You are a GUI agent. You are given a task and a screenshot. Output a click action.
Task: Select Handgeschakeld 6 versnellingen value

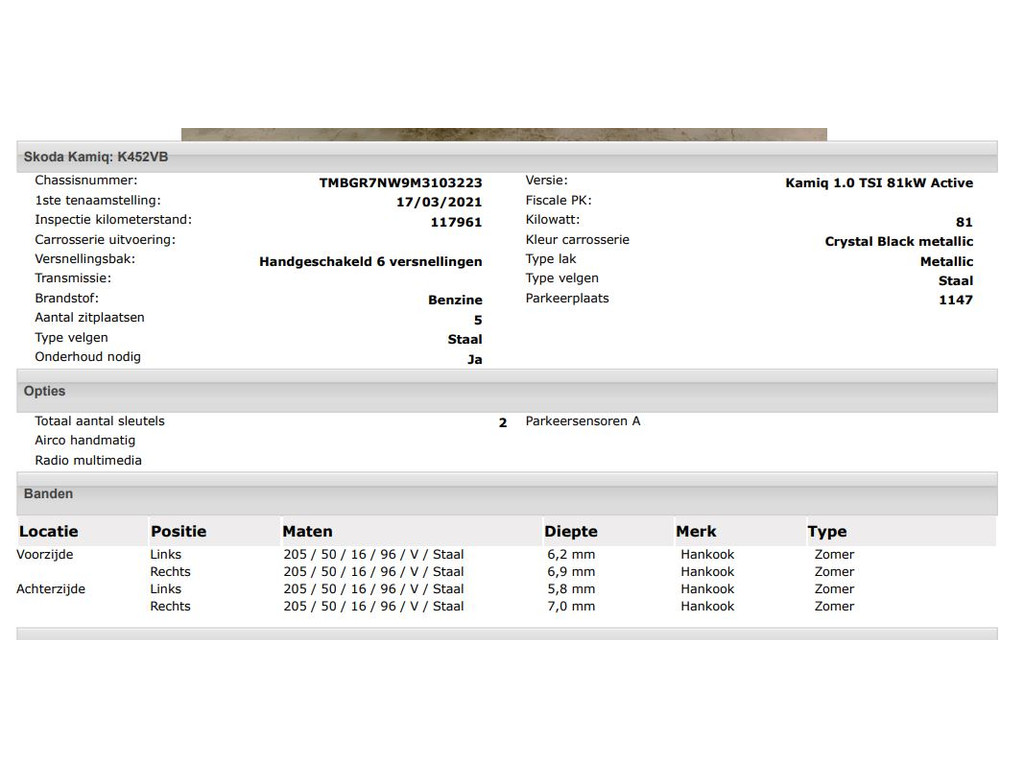coord(370,262)
